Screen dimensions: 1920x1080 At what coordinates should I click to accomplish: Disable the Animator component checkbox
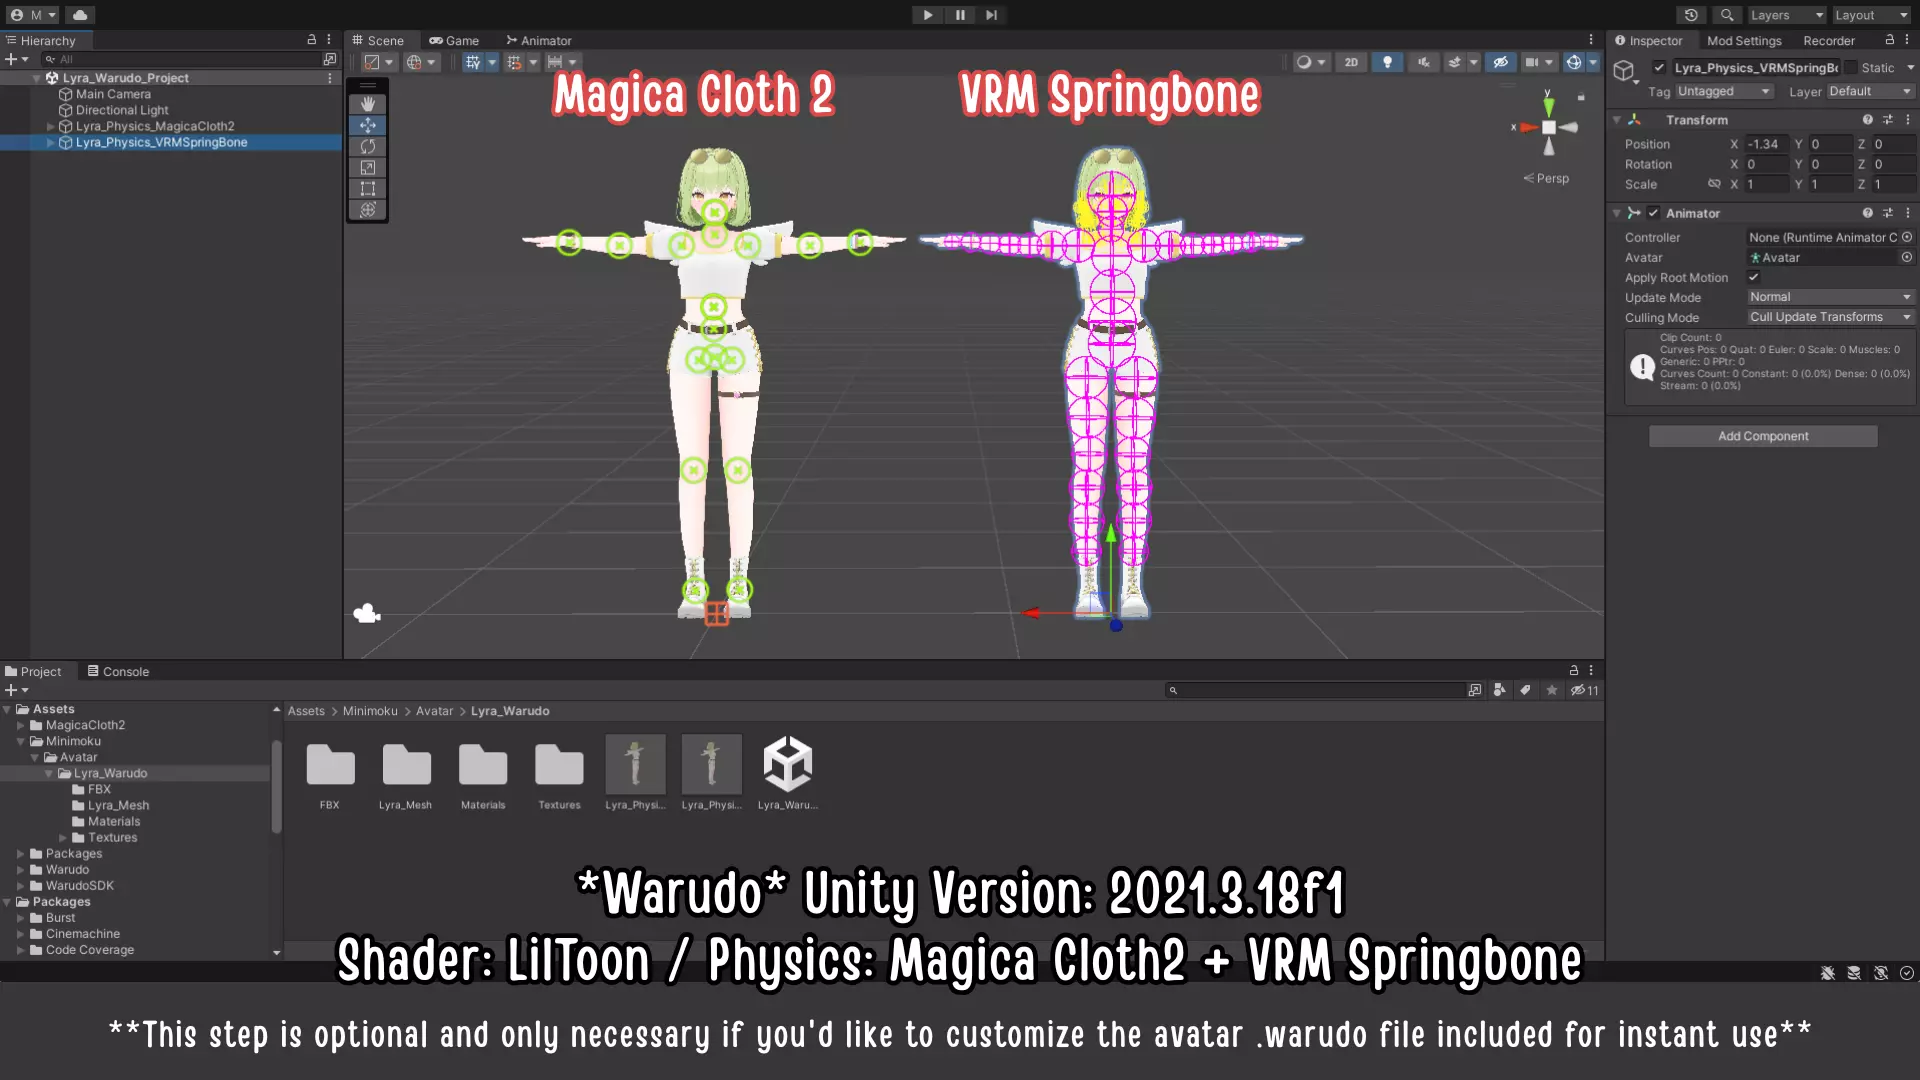(x=1654, y=213)
